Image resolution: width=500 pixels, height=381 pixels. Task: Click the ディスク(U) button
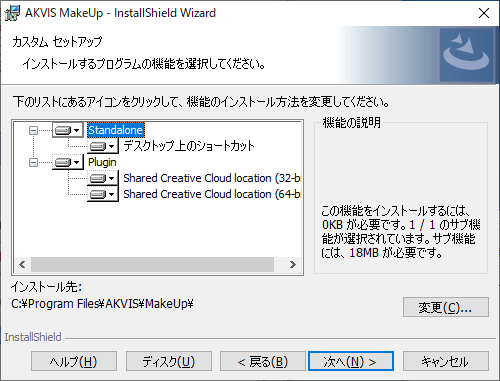click(x=169, y=361)
